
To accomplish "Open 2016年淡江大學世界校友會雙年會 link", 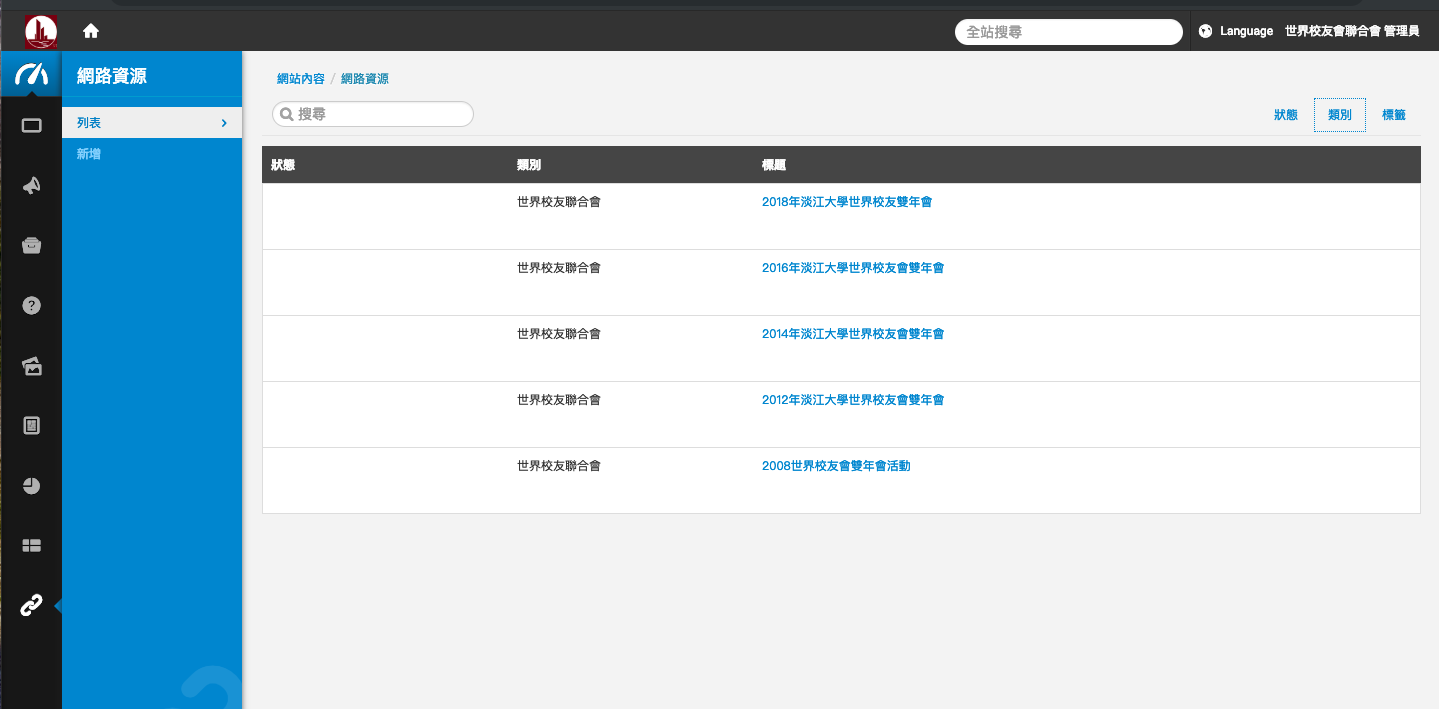I will pos(853,268).
